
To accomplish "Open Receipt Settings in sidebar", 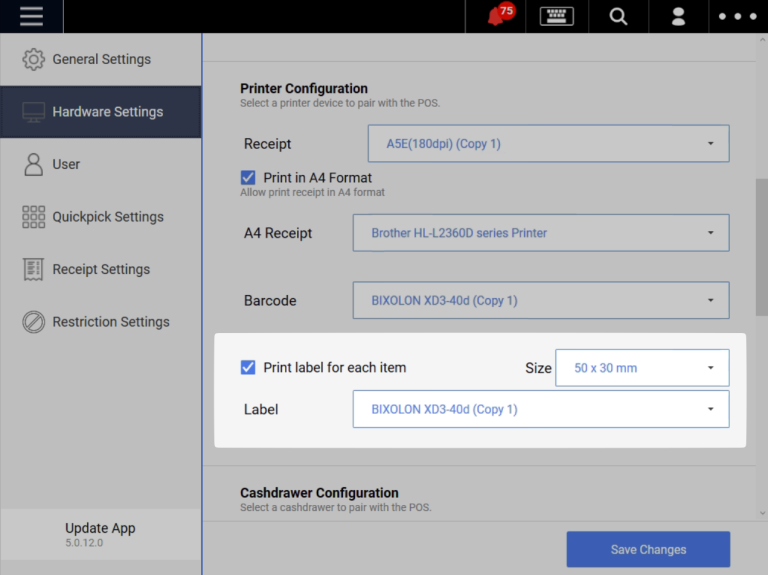I will coord(101,269).
